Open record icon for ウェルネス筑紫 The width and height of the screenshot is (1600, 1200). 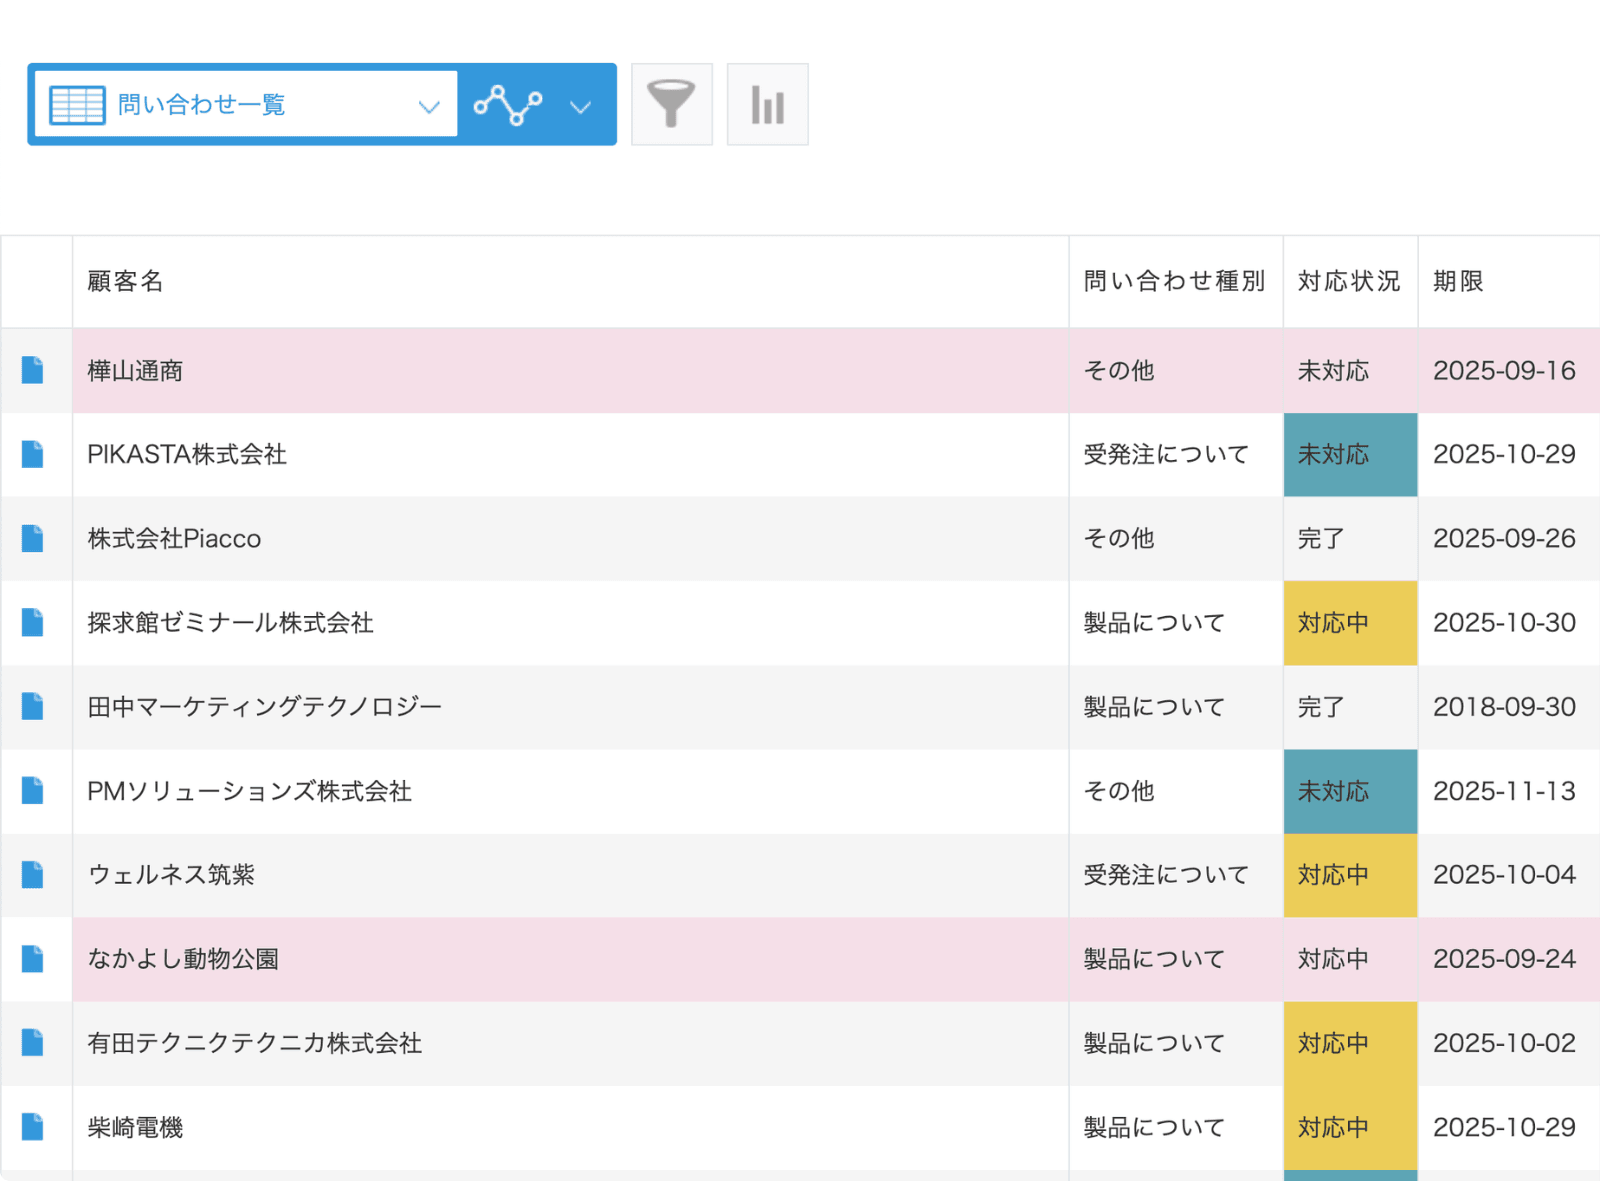(x=33, y=875)
